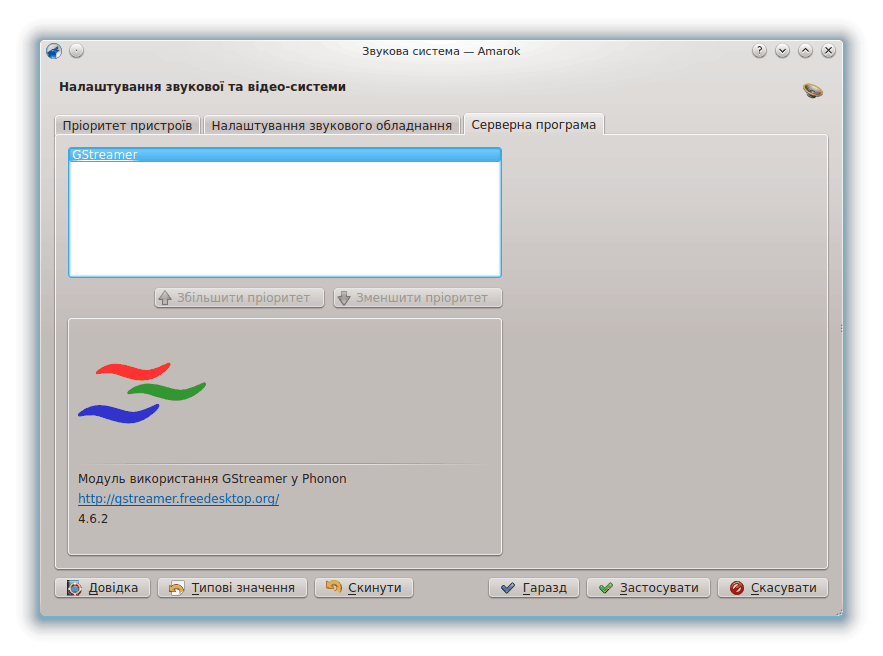
Task: Click the speaker icon in the dialog header
Action: (x=813, y=90)
